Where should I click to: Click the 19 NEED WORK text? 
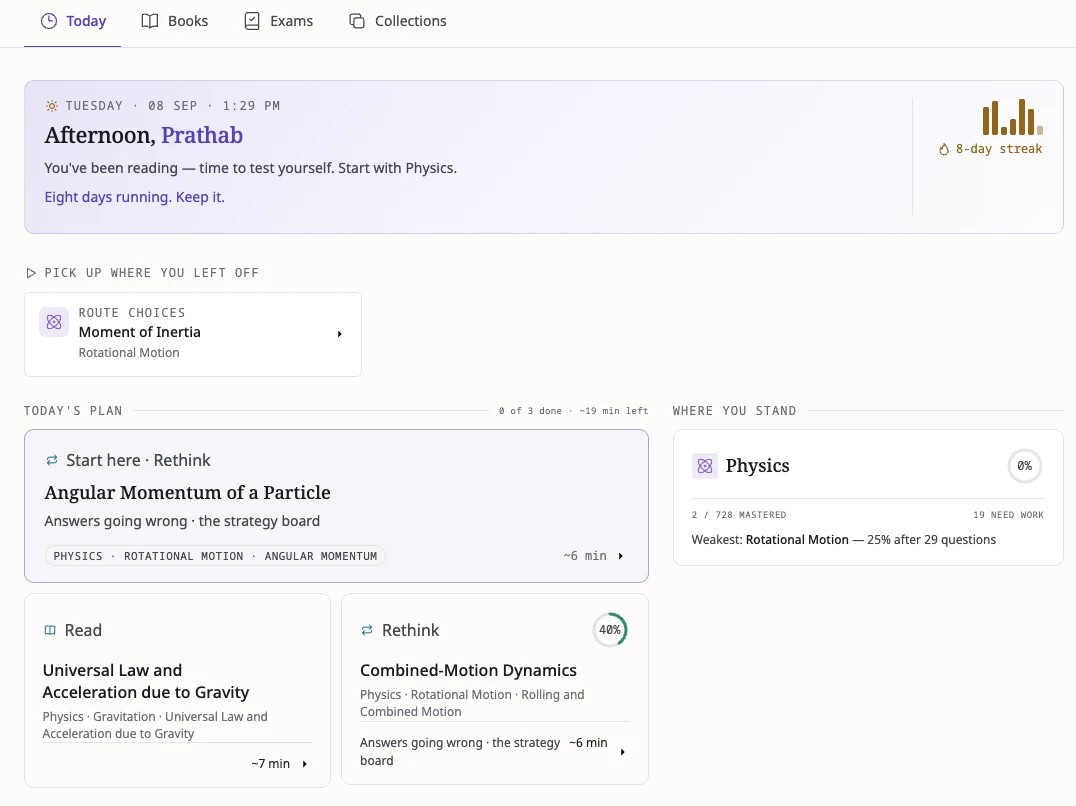1008,515
